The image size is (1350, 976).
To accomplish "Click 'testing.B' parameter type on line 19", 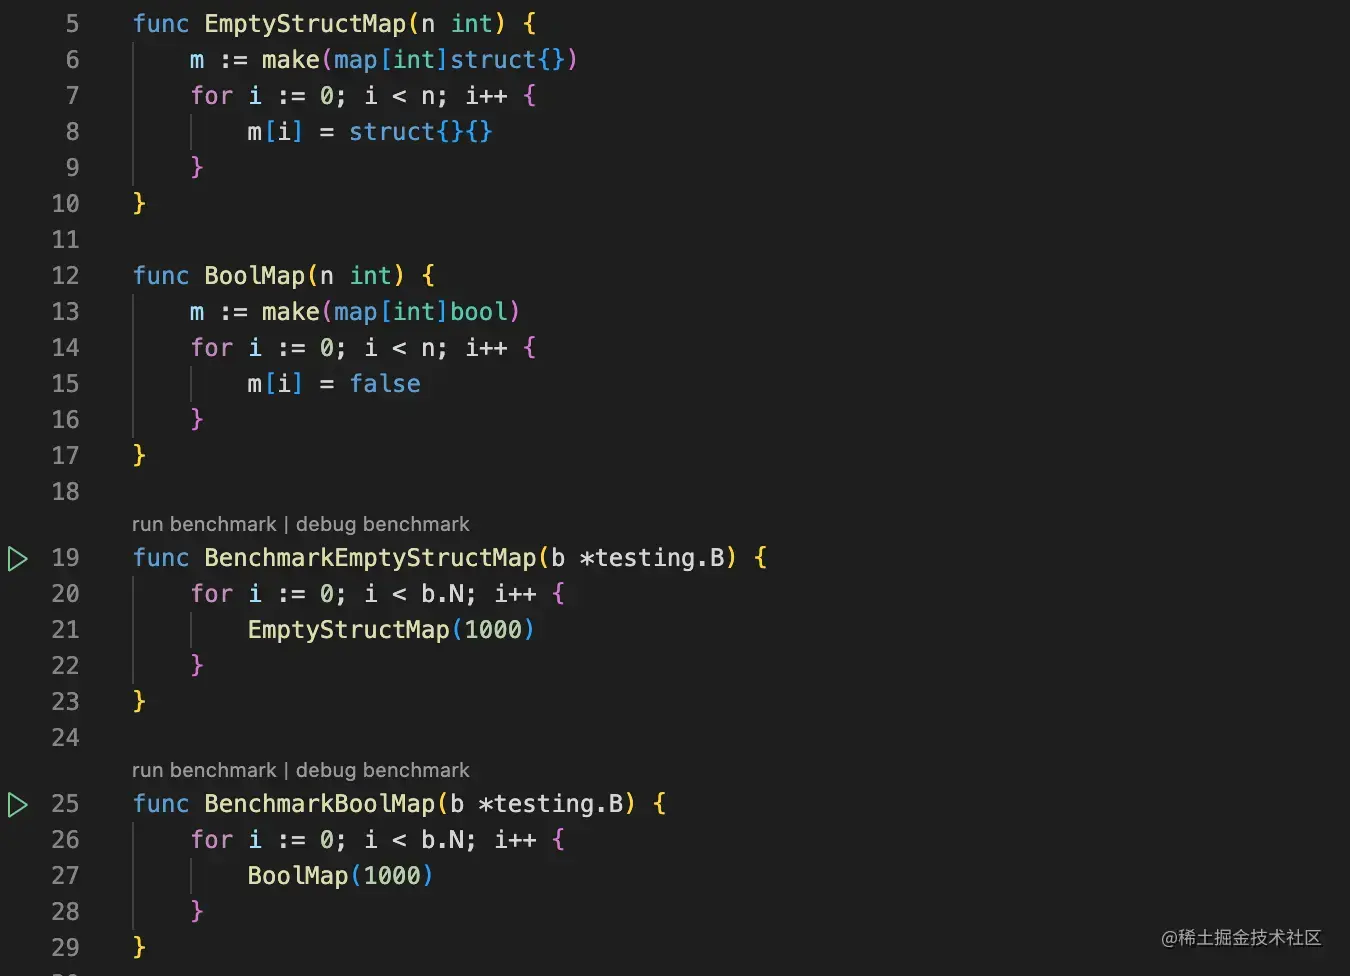I will pyautogui.click(x=659, y=558).
